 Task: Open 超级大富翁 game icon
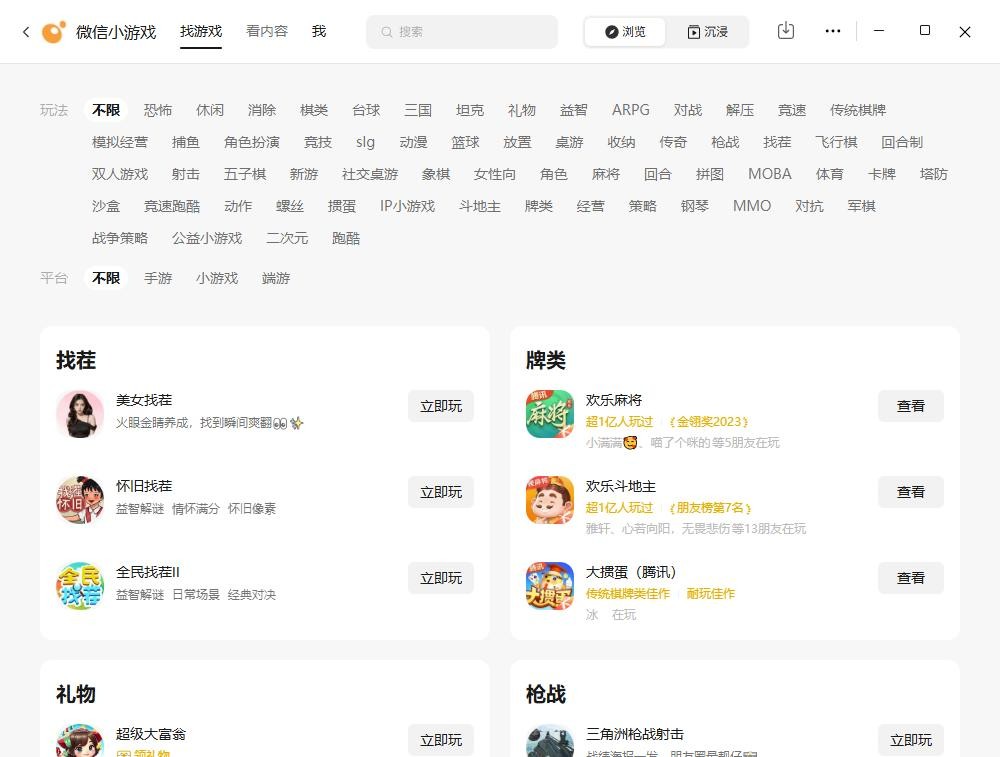point(80,740)
